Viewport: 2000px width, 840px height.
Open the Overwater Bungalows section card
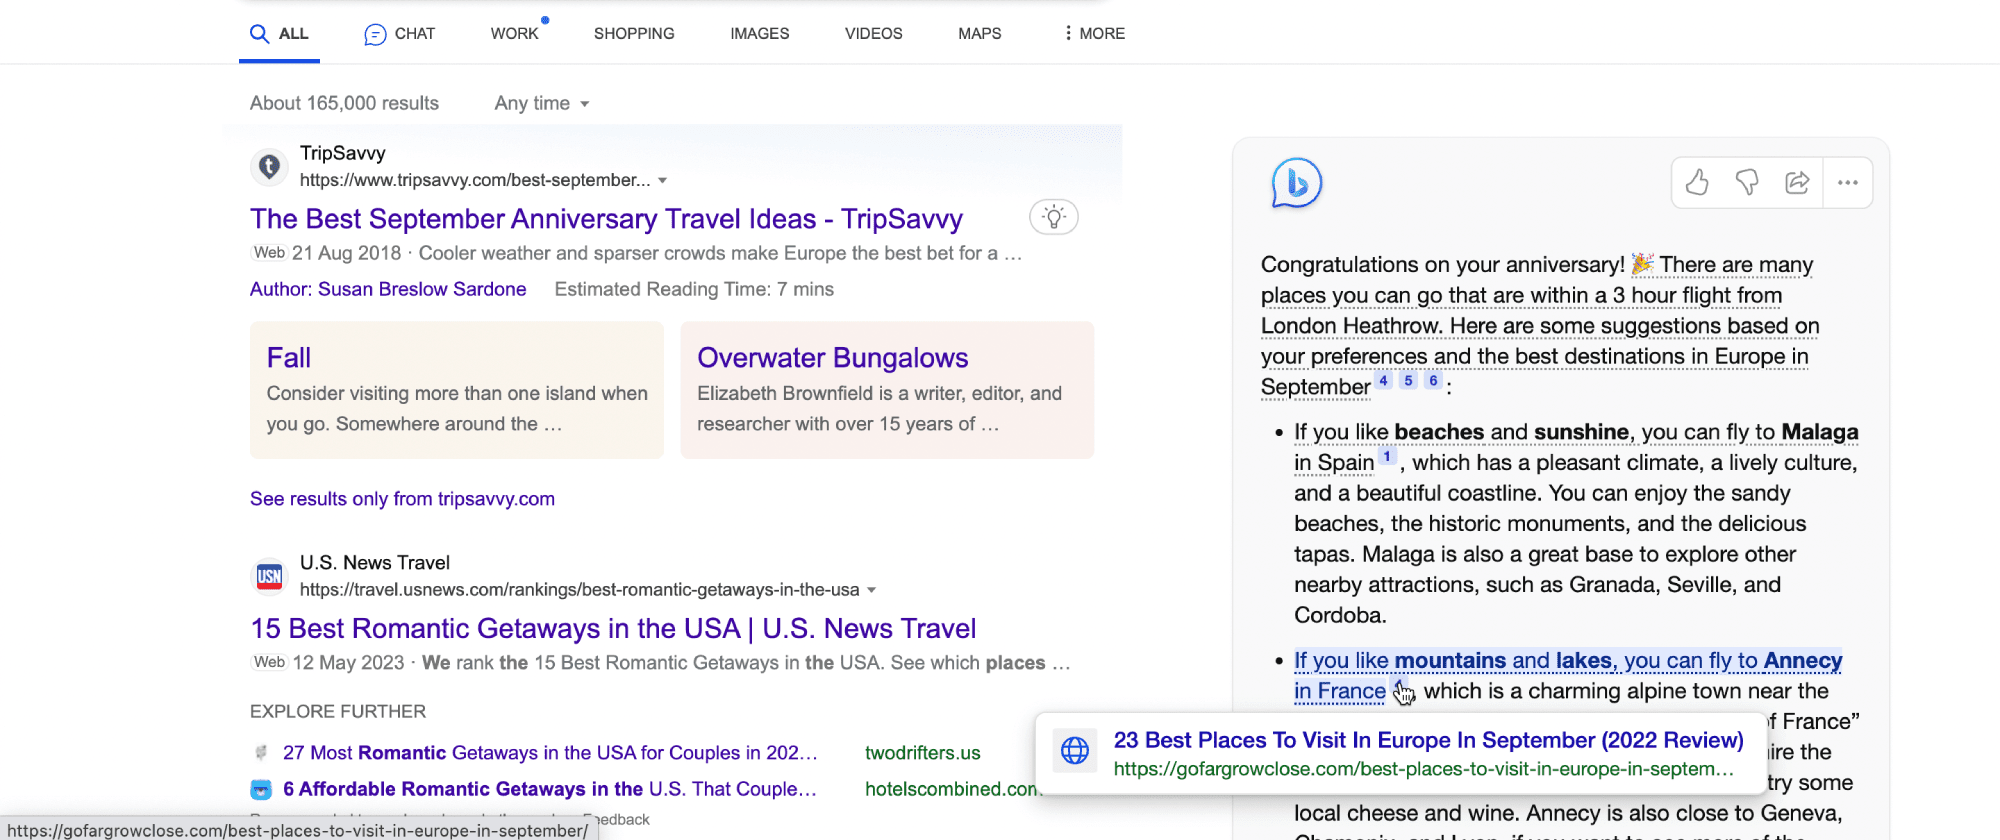(887, 390)
